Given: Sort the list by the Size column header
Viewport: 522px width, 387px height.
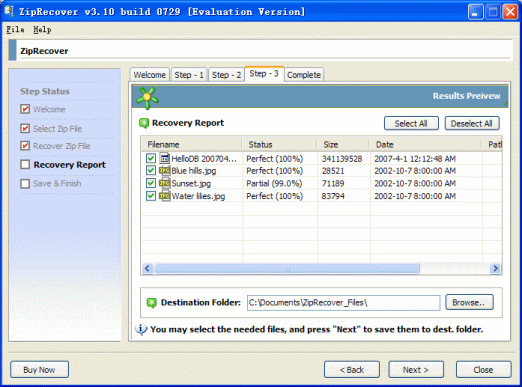Looking at the screenshot, I should (343, 144).
